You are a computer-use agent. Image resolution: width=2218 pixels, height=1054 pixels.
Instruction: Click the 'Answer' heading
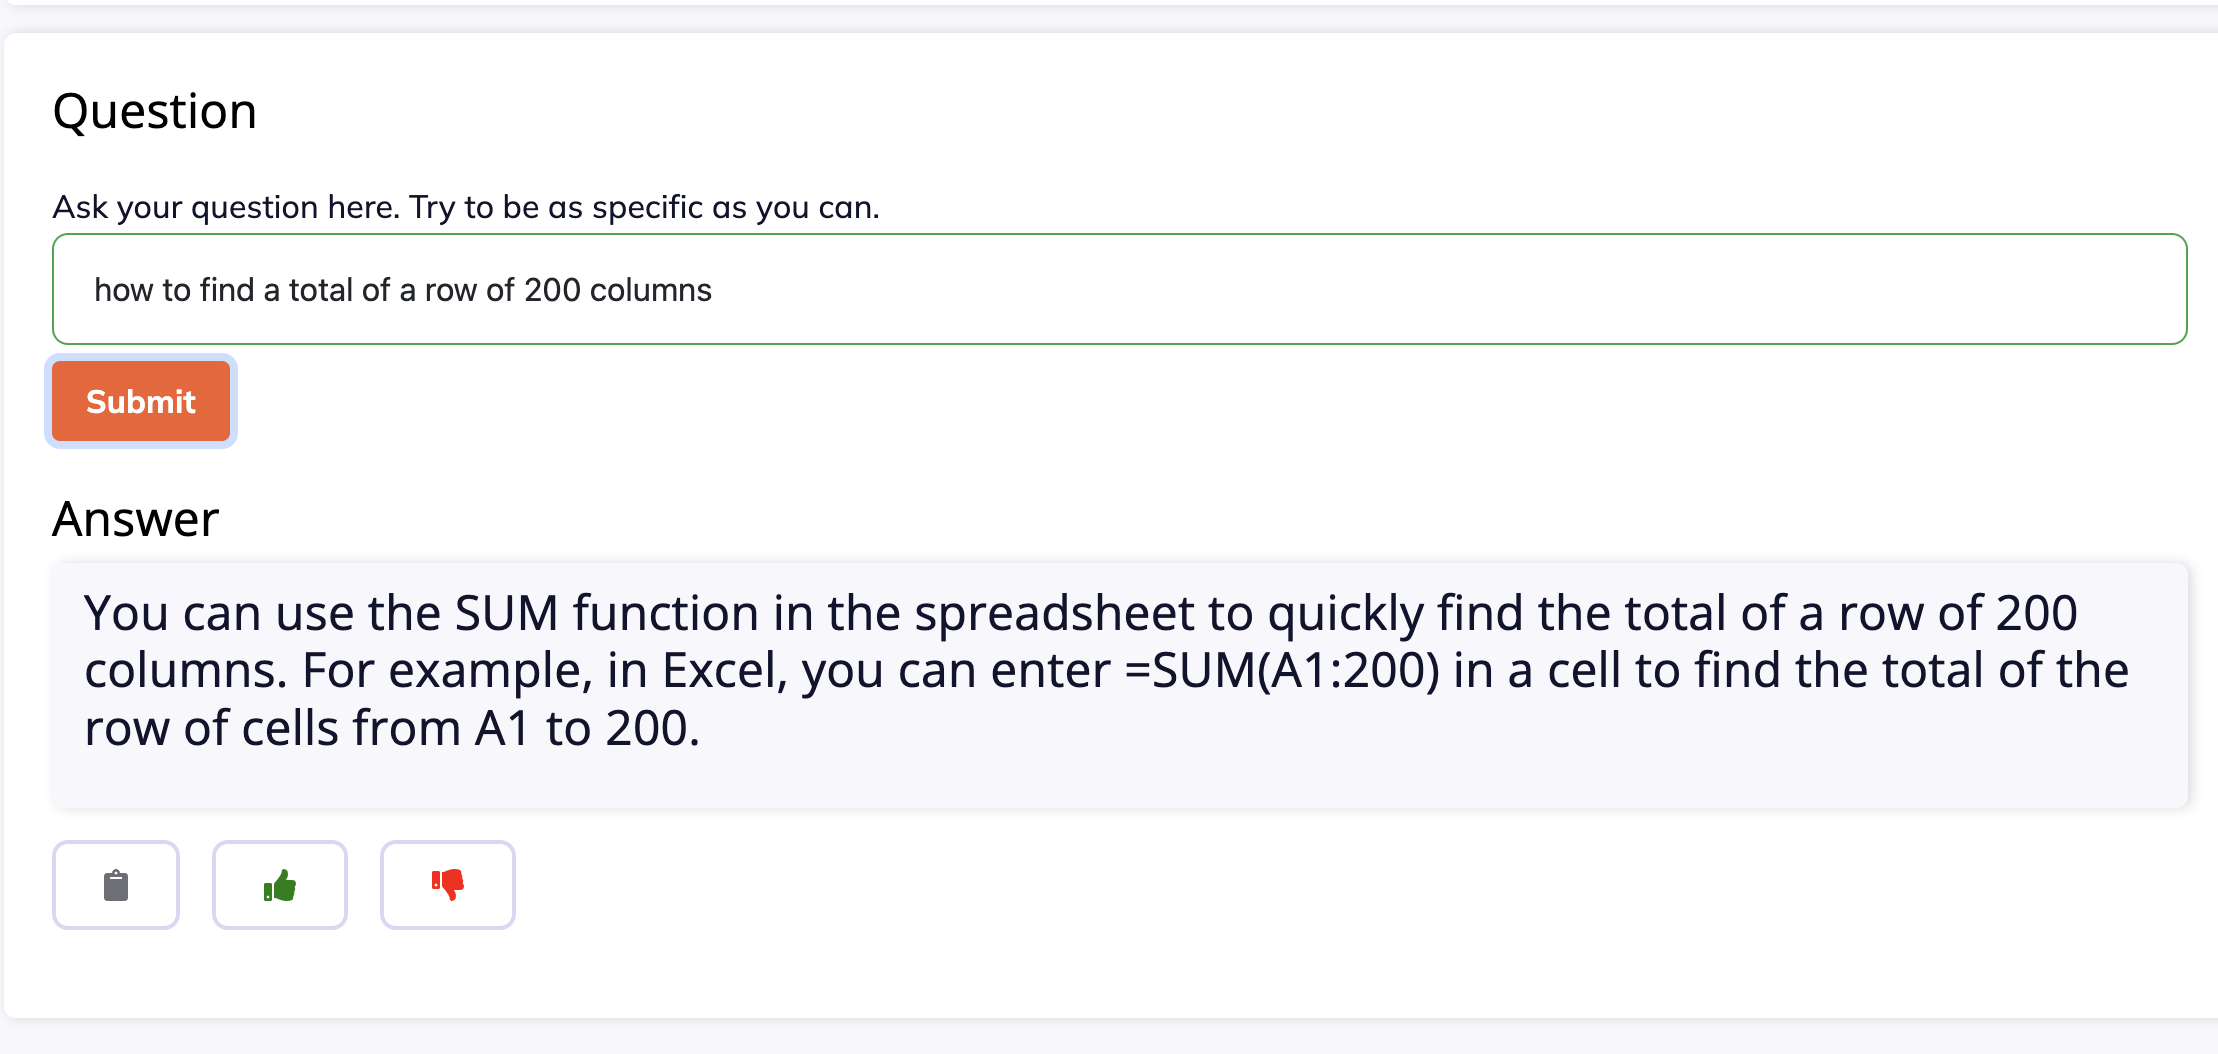136,519
